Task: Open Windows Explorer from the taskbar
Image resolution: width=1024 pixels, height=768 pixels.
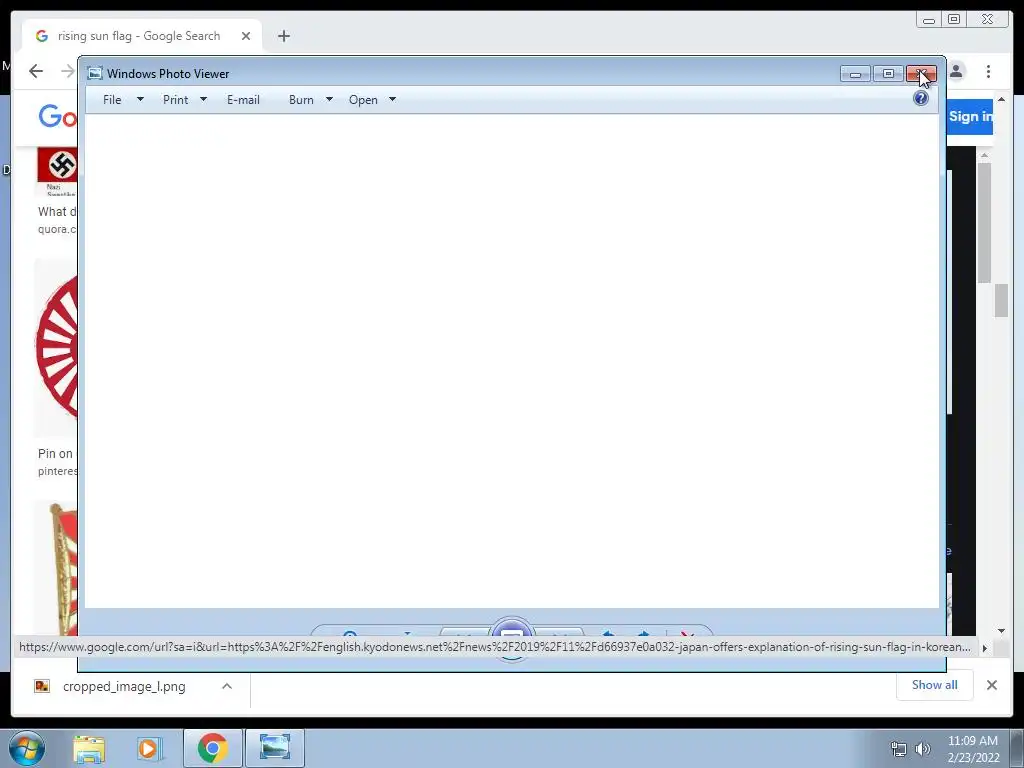Action: tap(89, 749)
